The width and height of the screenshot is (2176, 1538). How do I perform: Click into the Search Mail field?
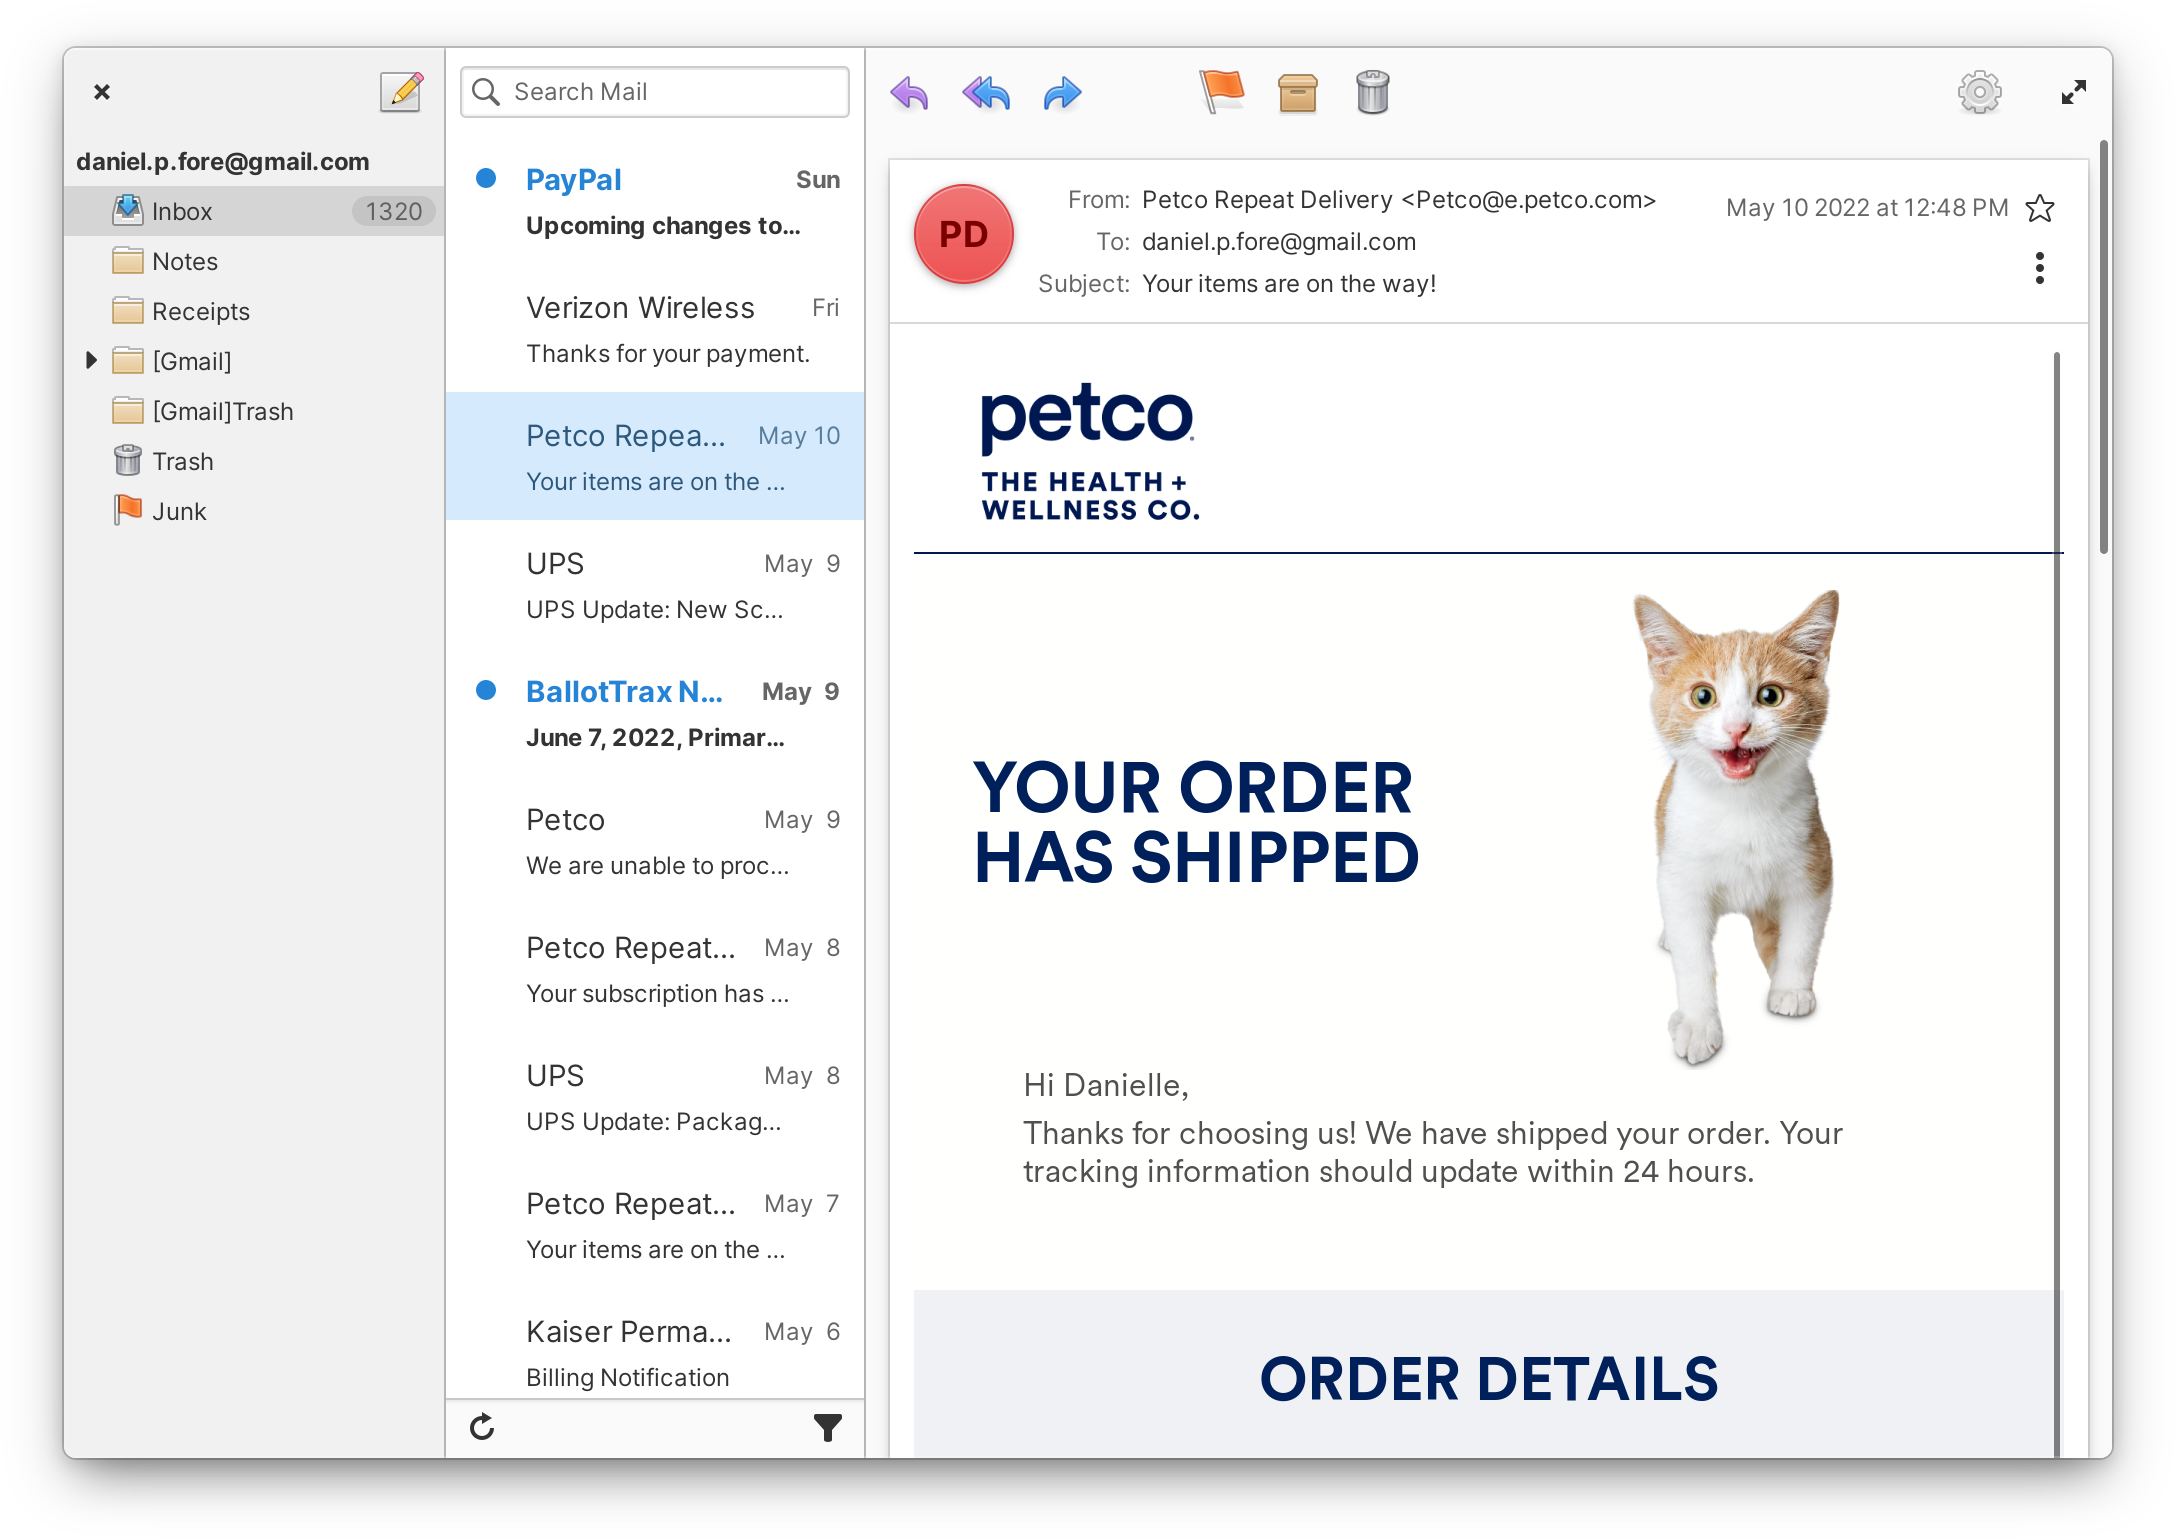pos(655,92)
